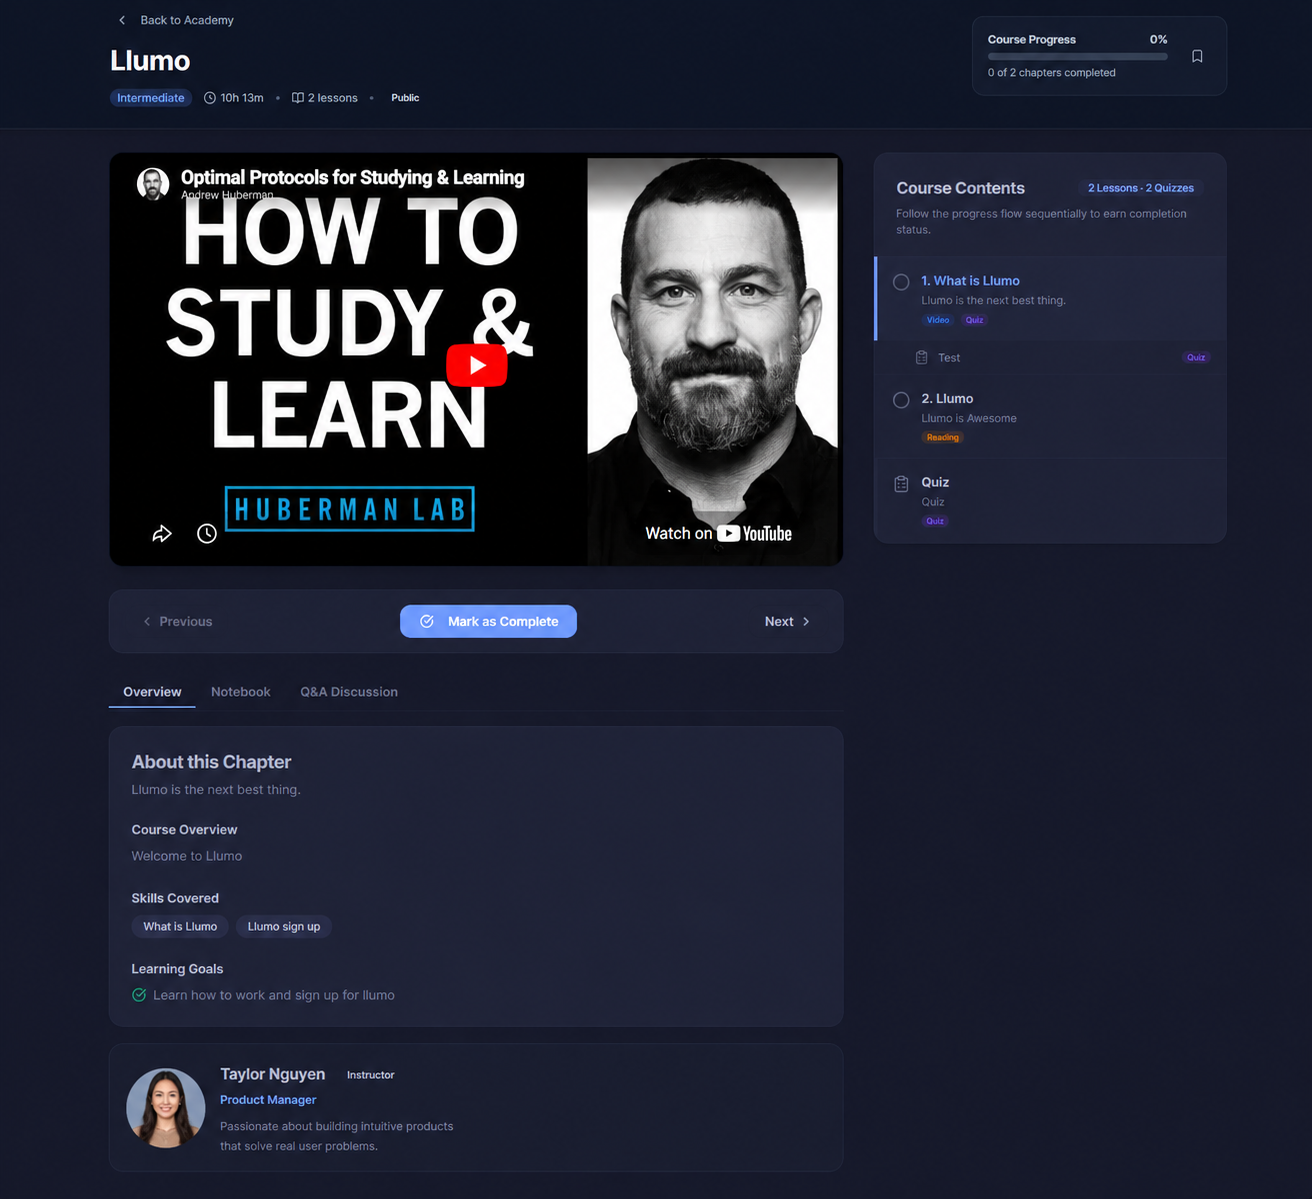Open the Notebook tab

coord(241,692)
